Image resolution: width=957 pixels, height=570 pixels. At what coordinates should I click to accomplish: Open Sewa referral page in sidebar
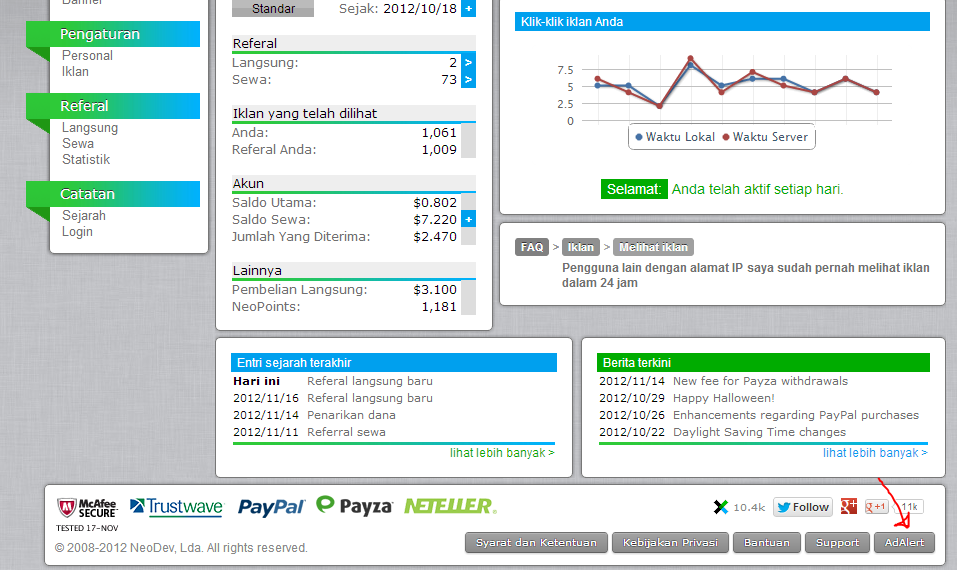point(78,143)
